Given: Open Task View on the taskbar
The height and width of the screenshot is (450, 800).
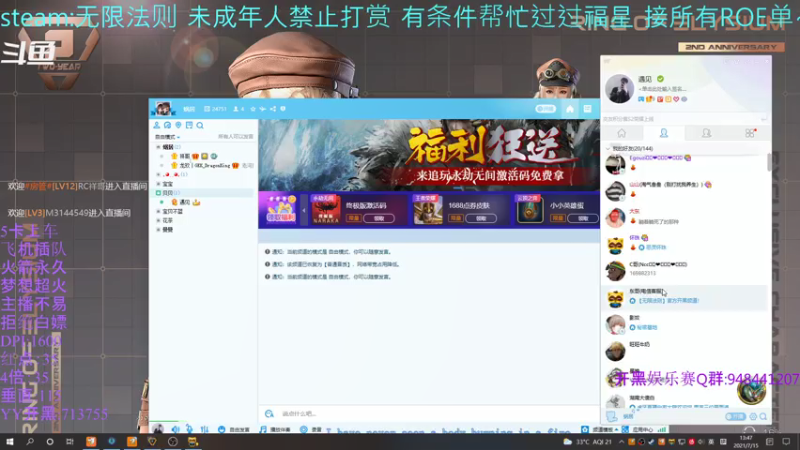Looking at the screenshot, I should (70, 441).
